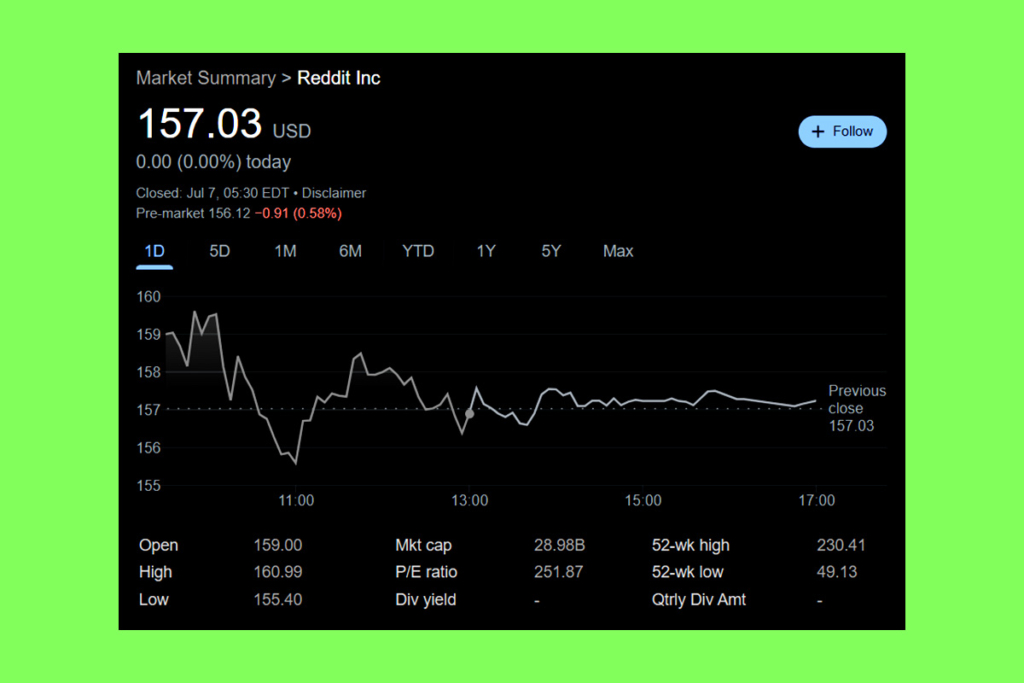Switch to the 5Y chart tab

click(x=551, y=251)
